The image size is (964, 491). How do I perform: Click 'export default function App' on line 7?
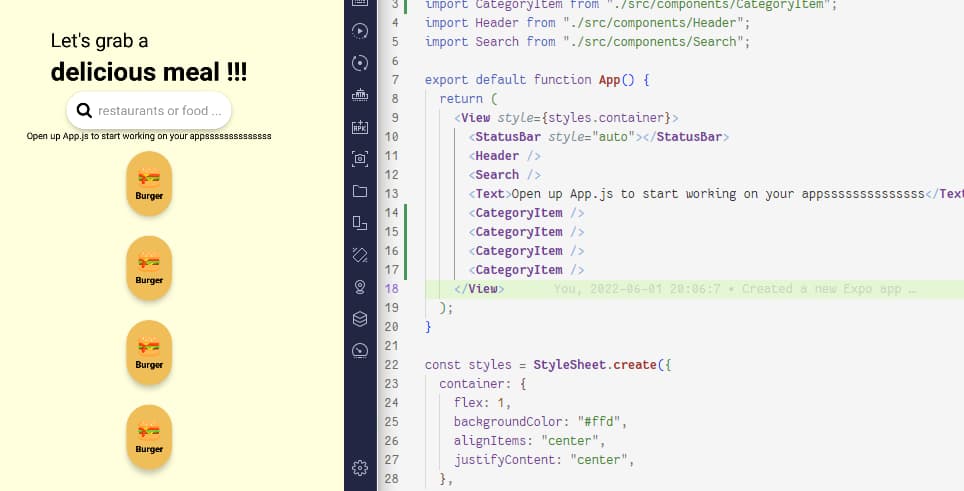click(523, 80)
